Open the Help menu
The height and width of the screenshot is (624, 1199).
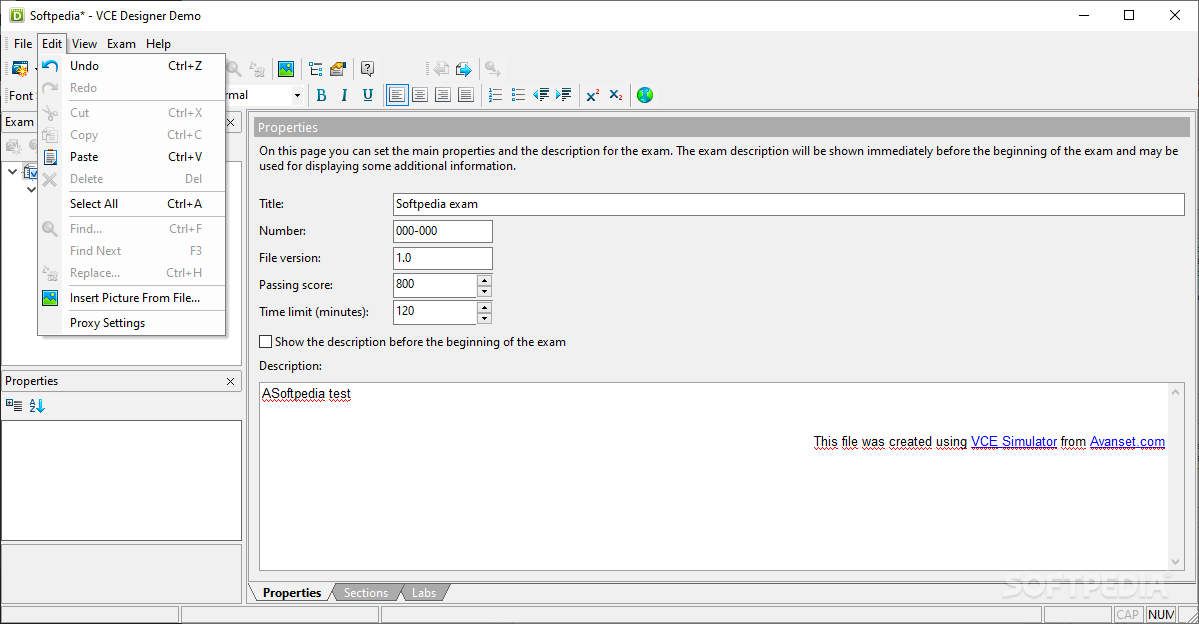(158, 44)
